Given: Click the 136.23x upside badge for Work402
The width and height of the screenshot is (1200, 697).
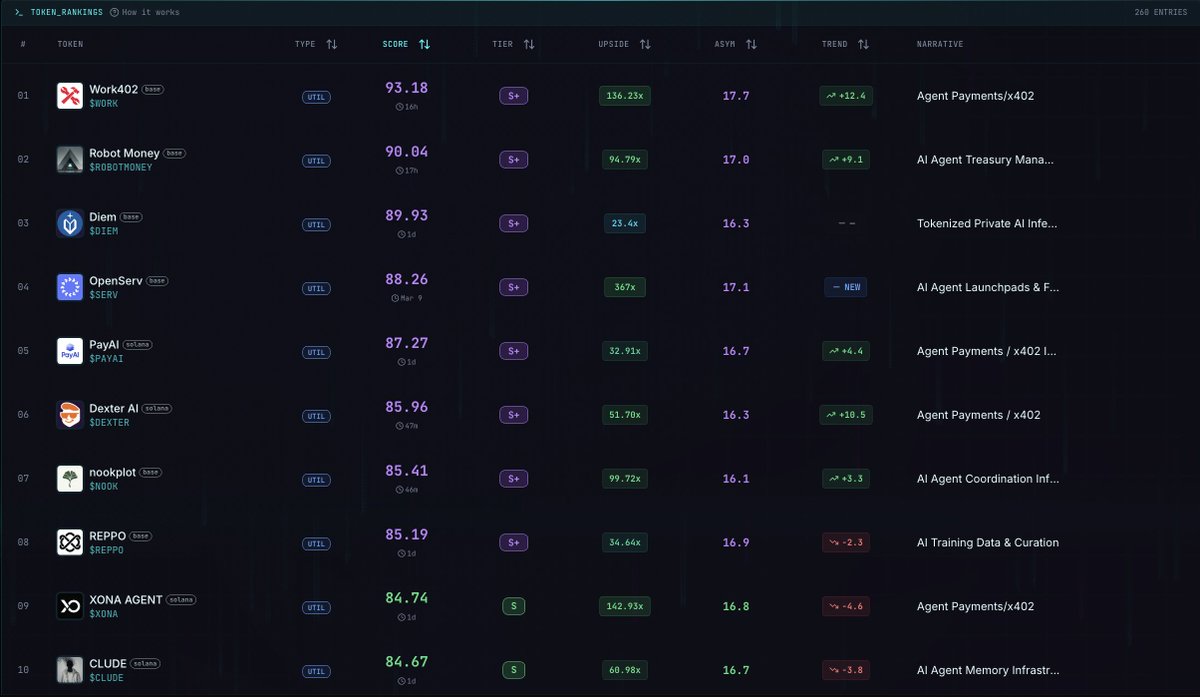Looking at the screenshot, I should (x=625, y=96).
